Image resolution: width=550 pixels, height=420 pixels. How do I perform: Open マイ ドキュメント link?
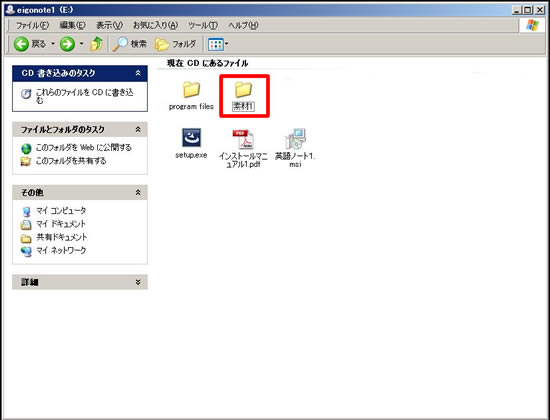point(61,224)
